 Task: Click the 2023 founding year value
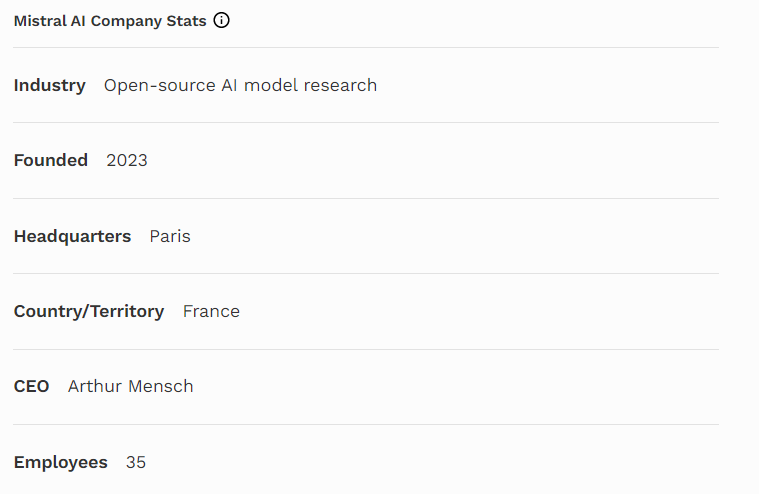pyautogui.click(x=127, y=160)
